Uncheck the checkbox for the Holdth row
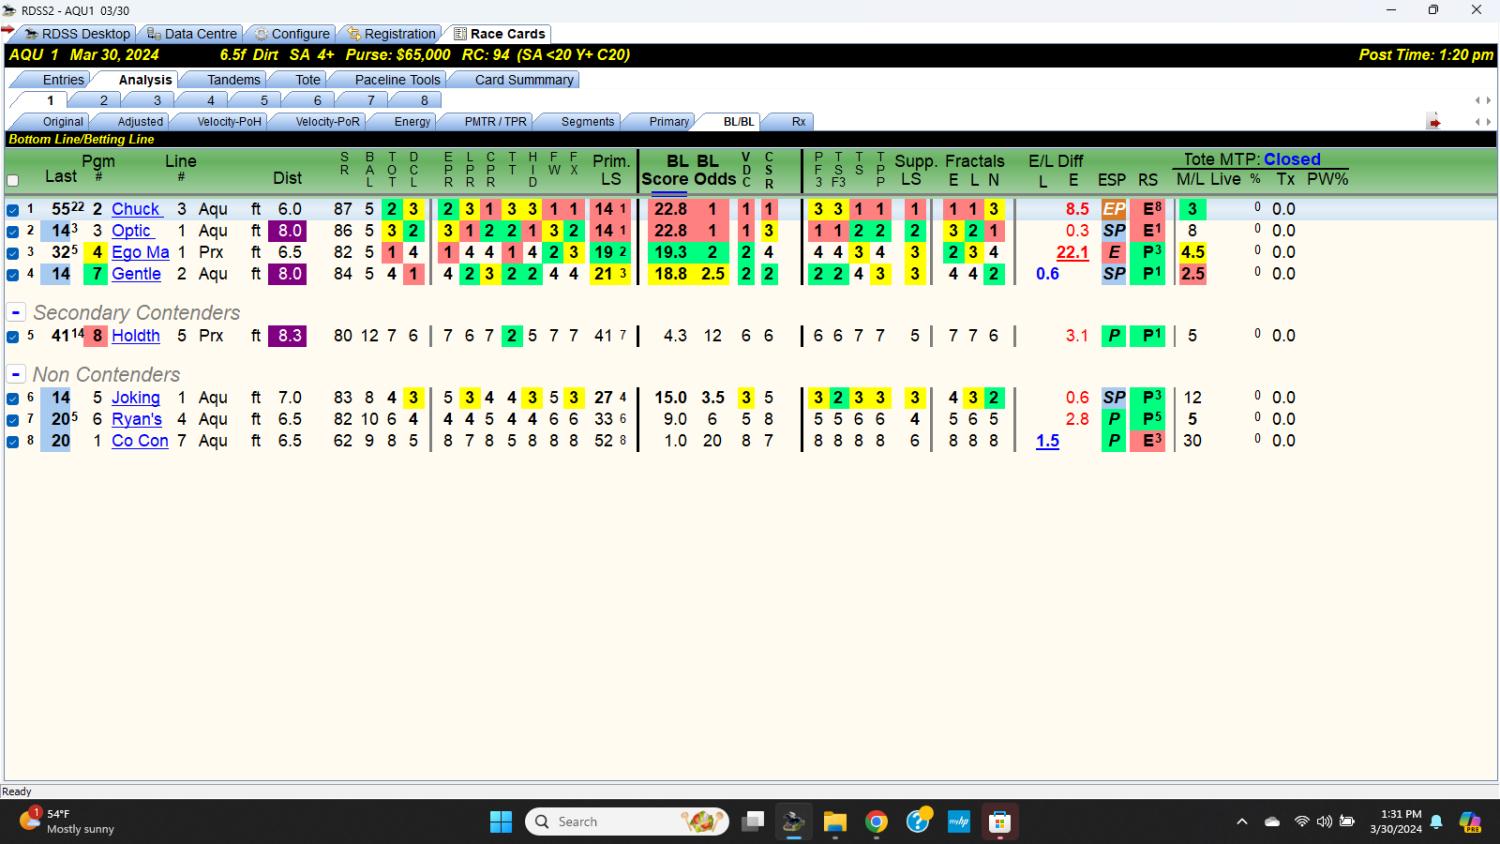Image resolution: width=1500 pixels, height=844 pixels. tap(13, 337)
